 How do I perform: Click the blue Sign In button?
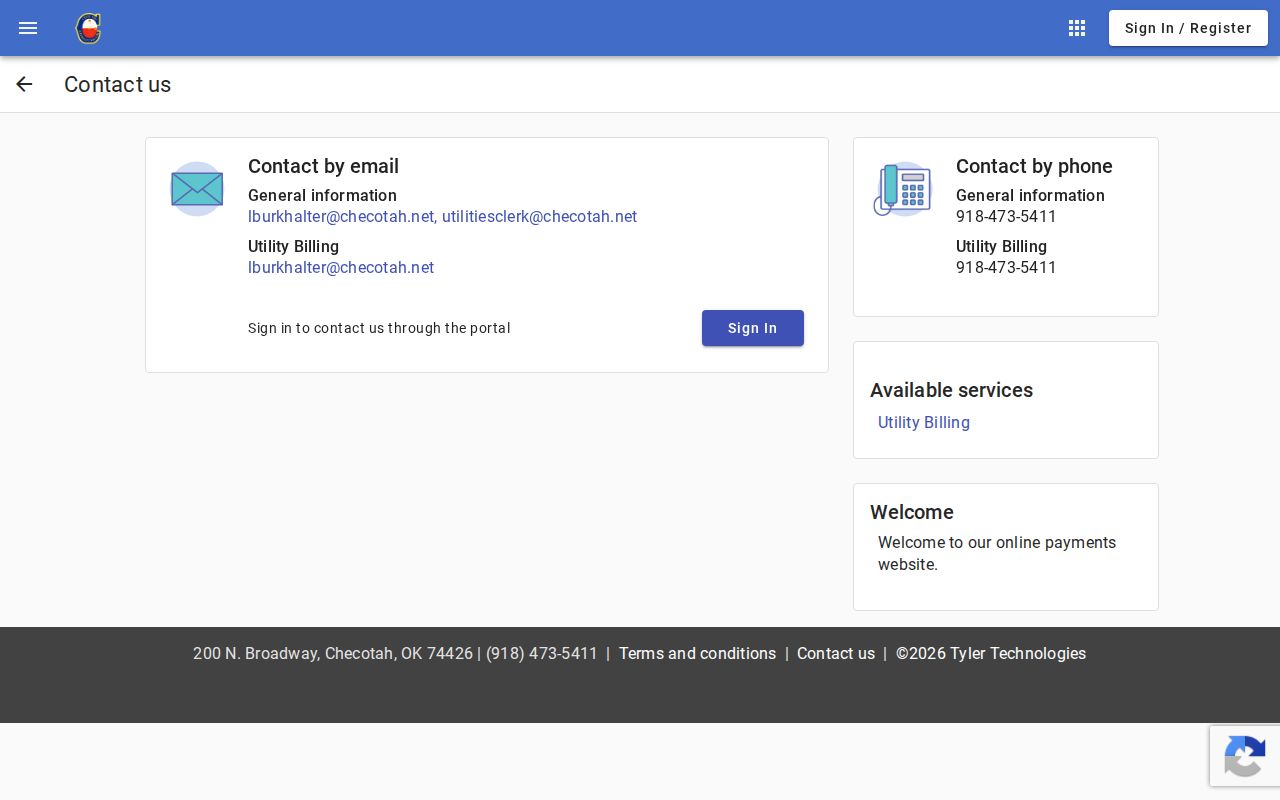(753, 328)
